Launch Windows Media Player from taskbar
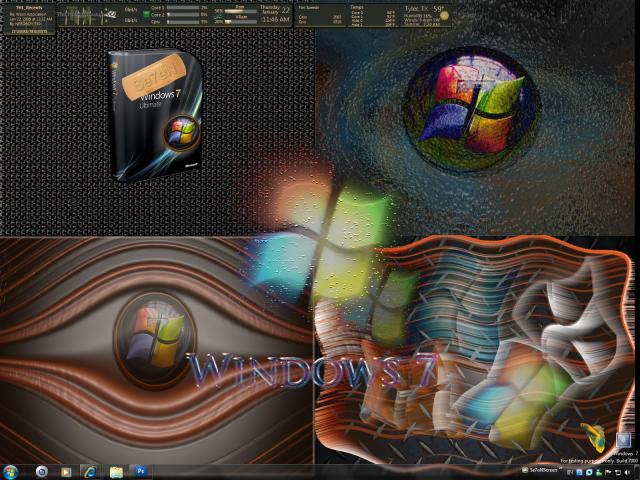The width and height of the screenshot is (640, 480). pyautogui.click(x=66, y=472)
